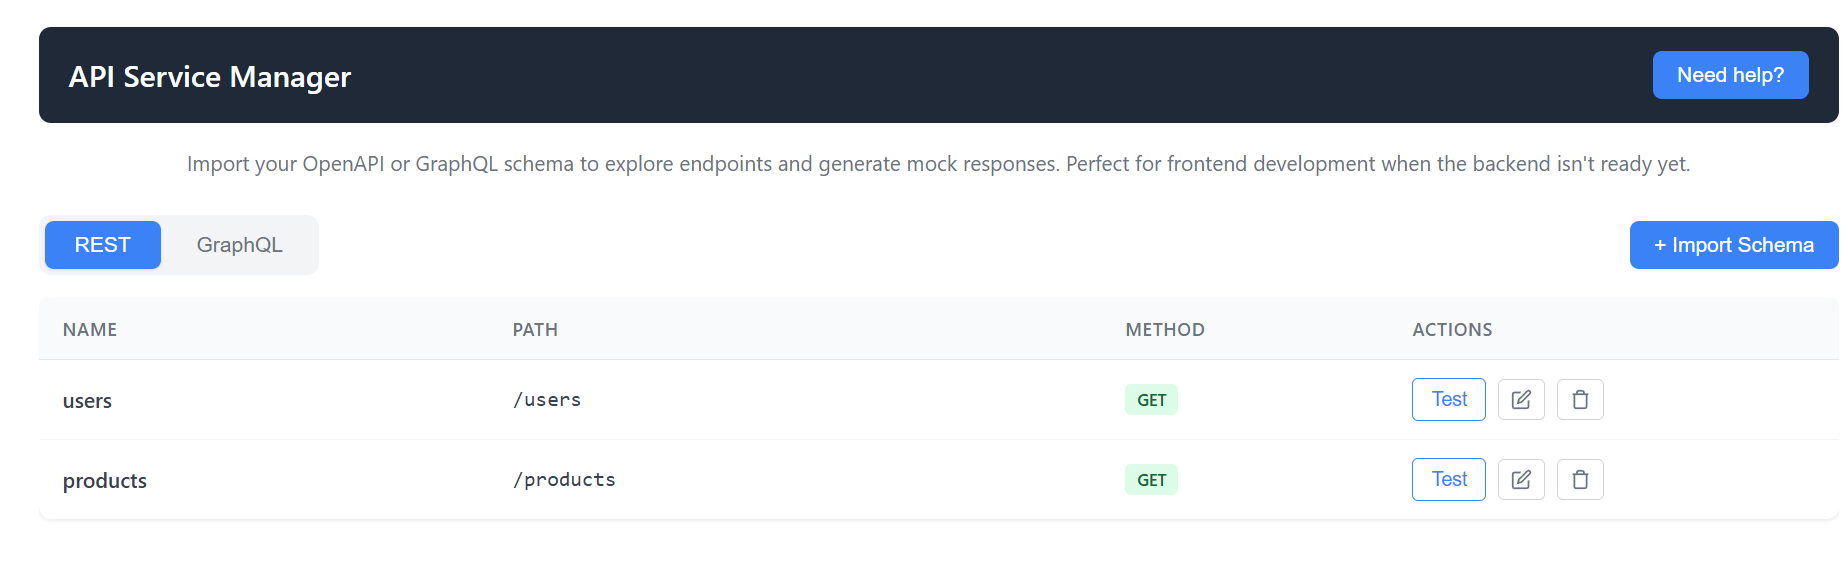
Task: Click the pencil edit icon for products
Action: [1521, 480]
